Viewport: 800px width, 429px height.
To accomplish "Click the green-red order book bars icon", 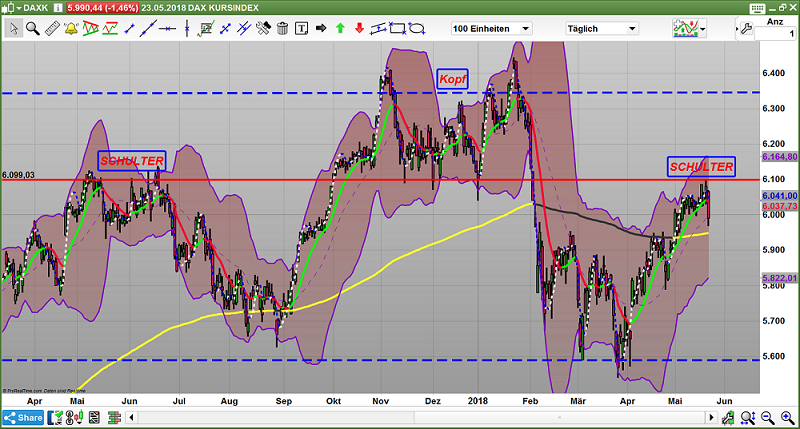I will [114, 418].
